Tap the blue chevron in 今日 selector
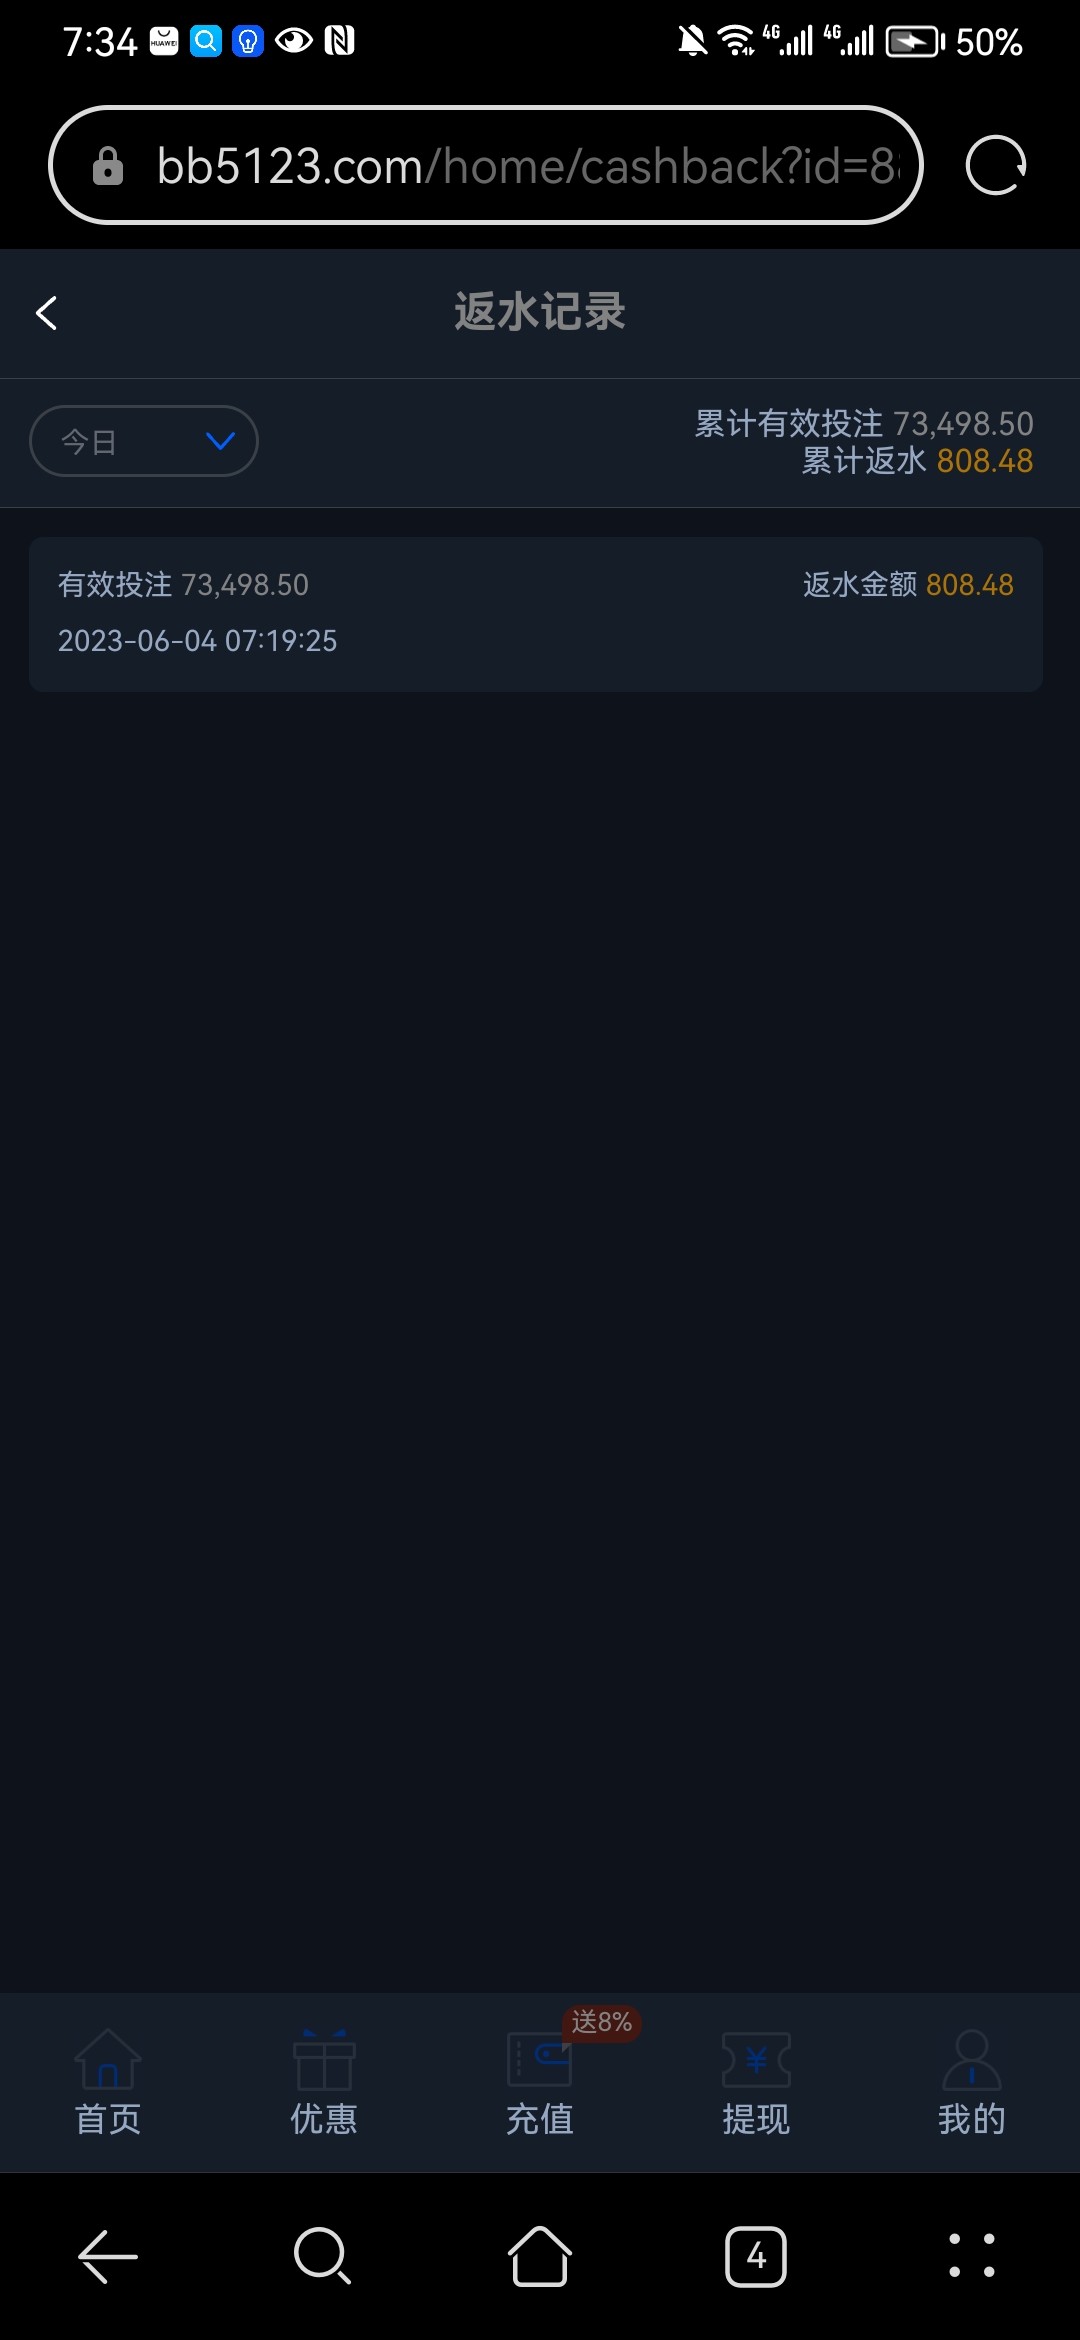This screenshot has height=2340, width=1080. [x=220, y=441]
